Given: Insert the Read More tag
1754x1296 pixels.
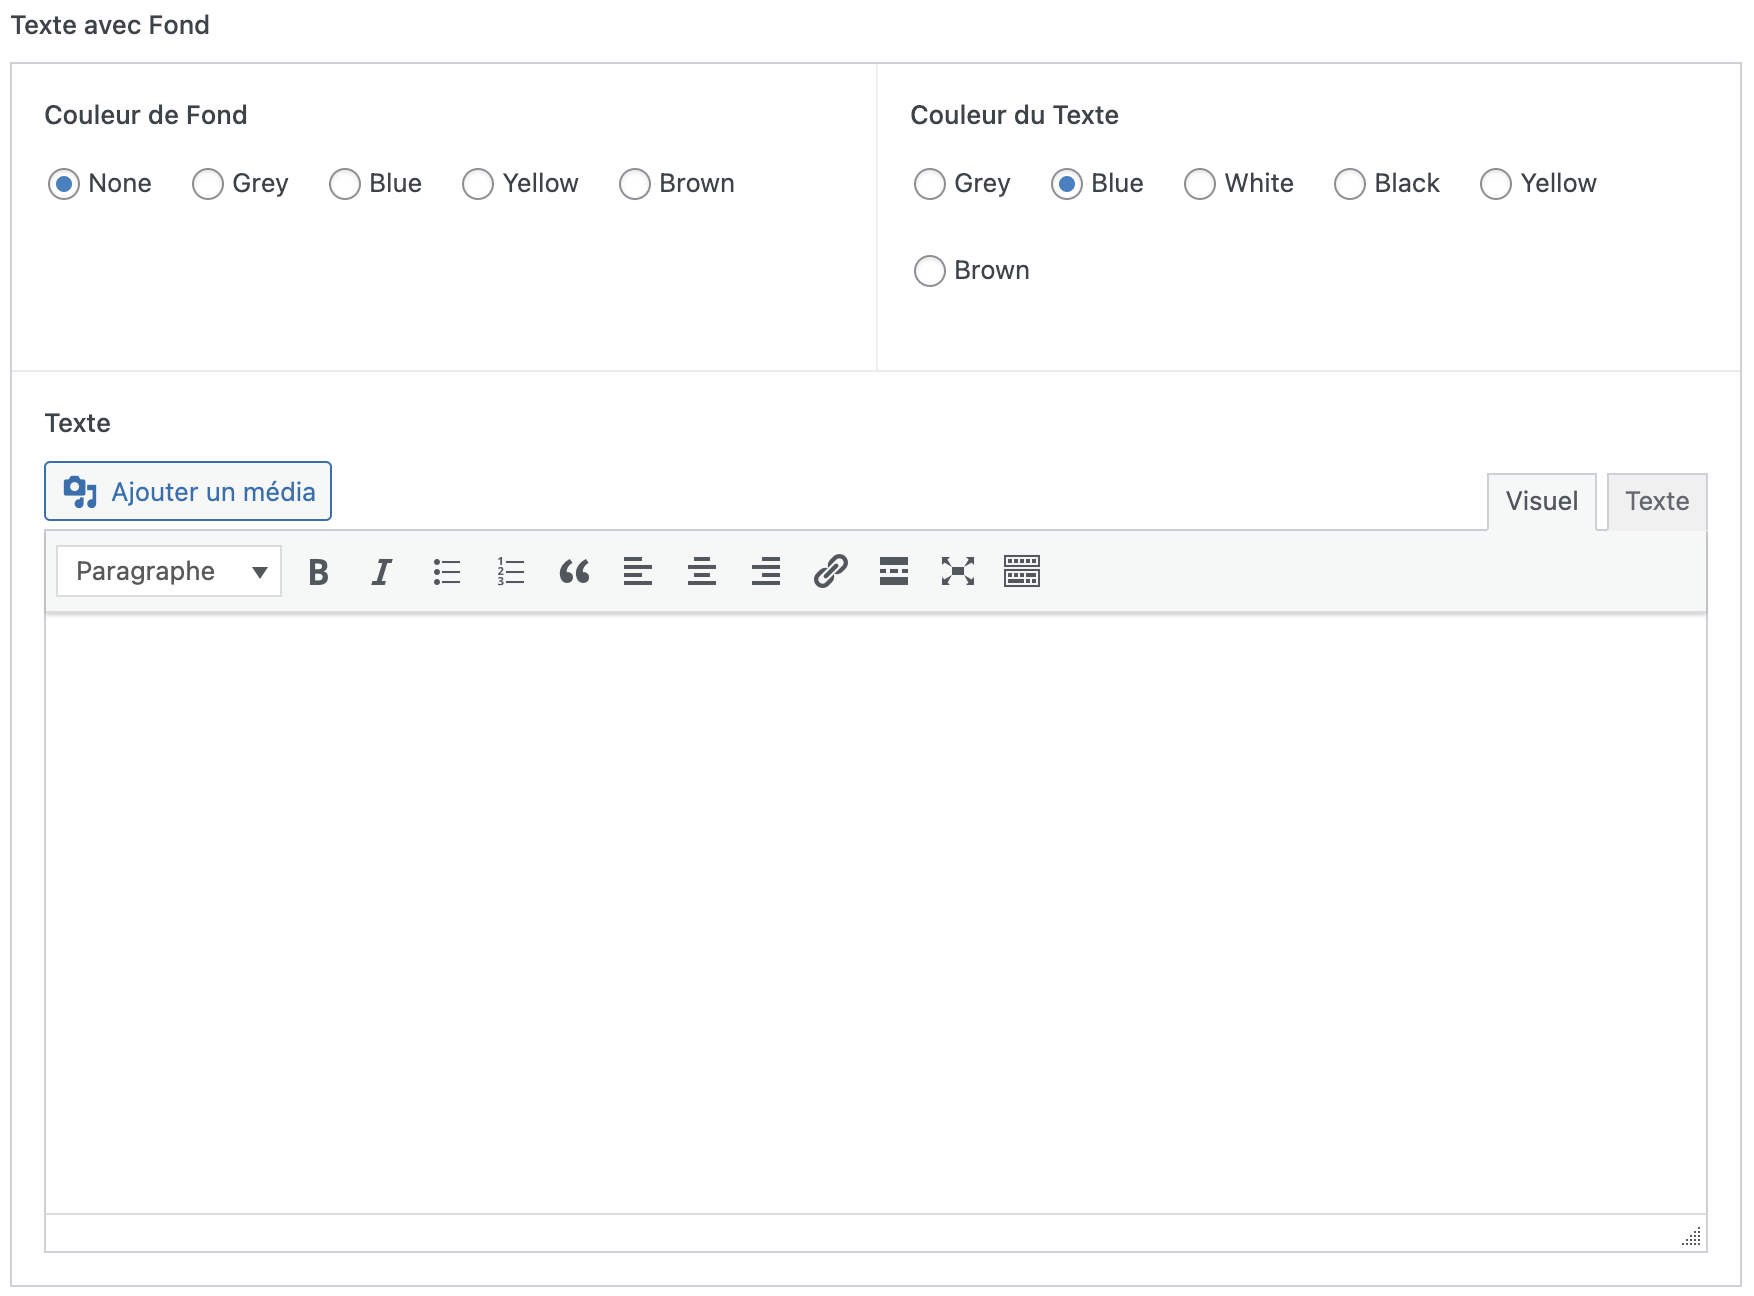Looking at the screenshot, I should [x=894, y=572].
